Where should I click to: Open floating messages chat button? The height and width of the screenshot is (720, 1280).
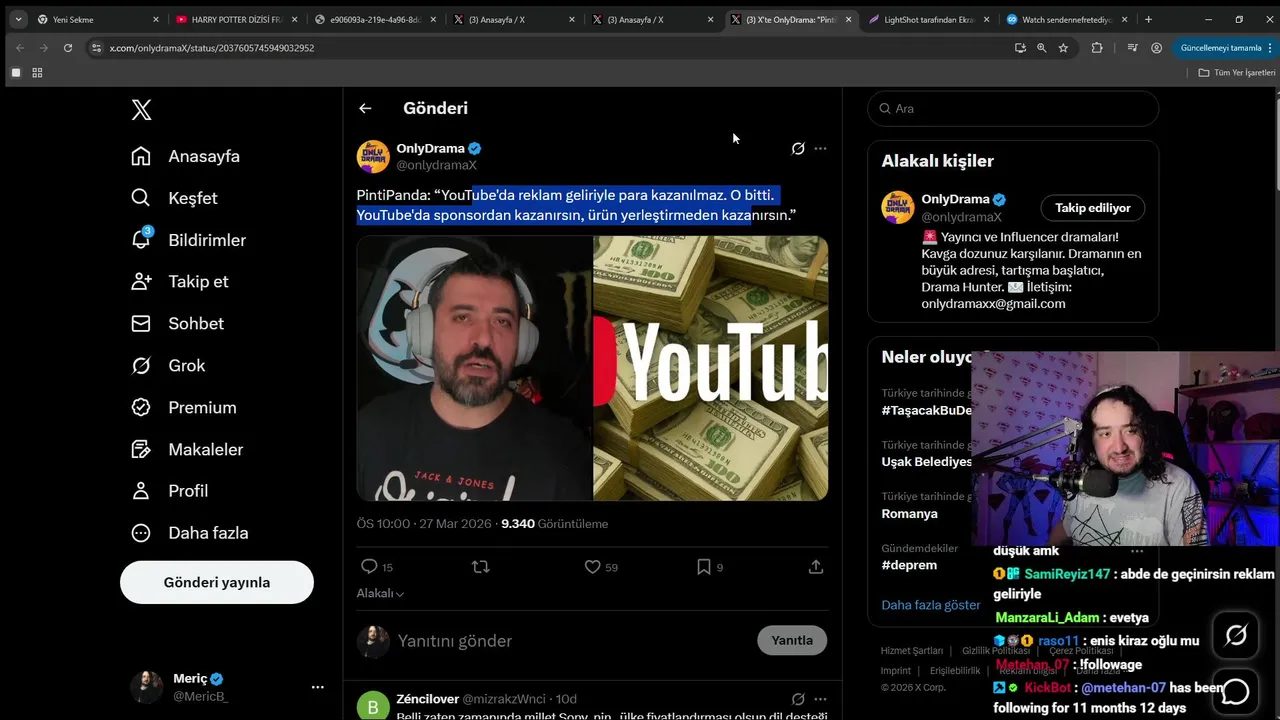point(1236,691)
